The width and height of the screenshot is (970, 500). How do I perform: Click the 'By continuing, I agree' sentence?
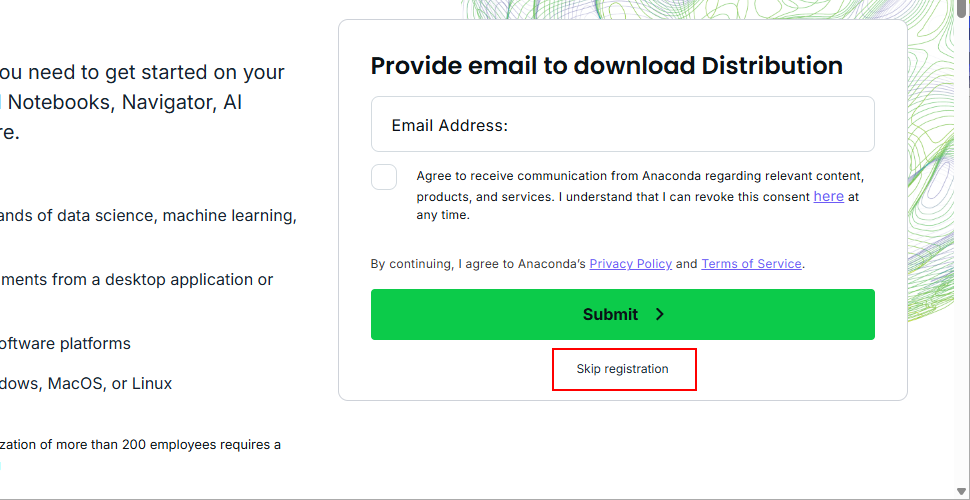[588, 264]
